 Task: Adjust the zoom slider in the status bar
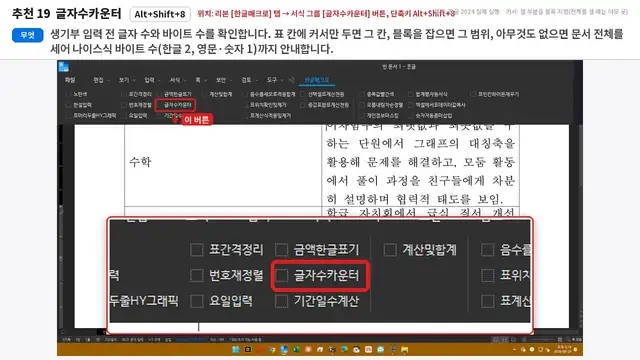pos(542,339)
